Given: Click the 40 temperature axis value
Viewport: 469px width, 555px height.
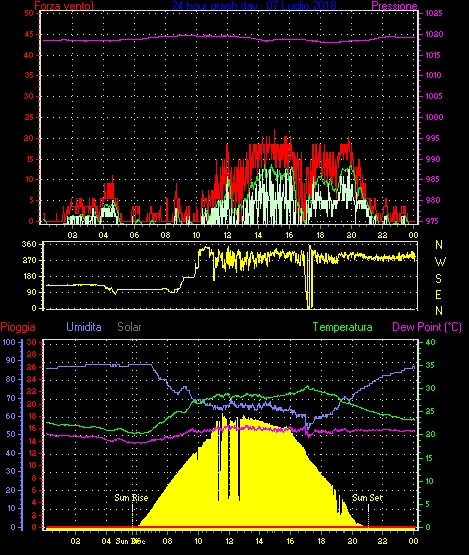Looking at the screenshot, I should [x=430, y=342].
